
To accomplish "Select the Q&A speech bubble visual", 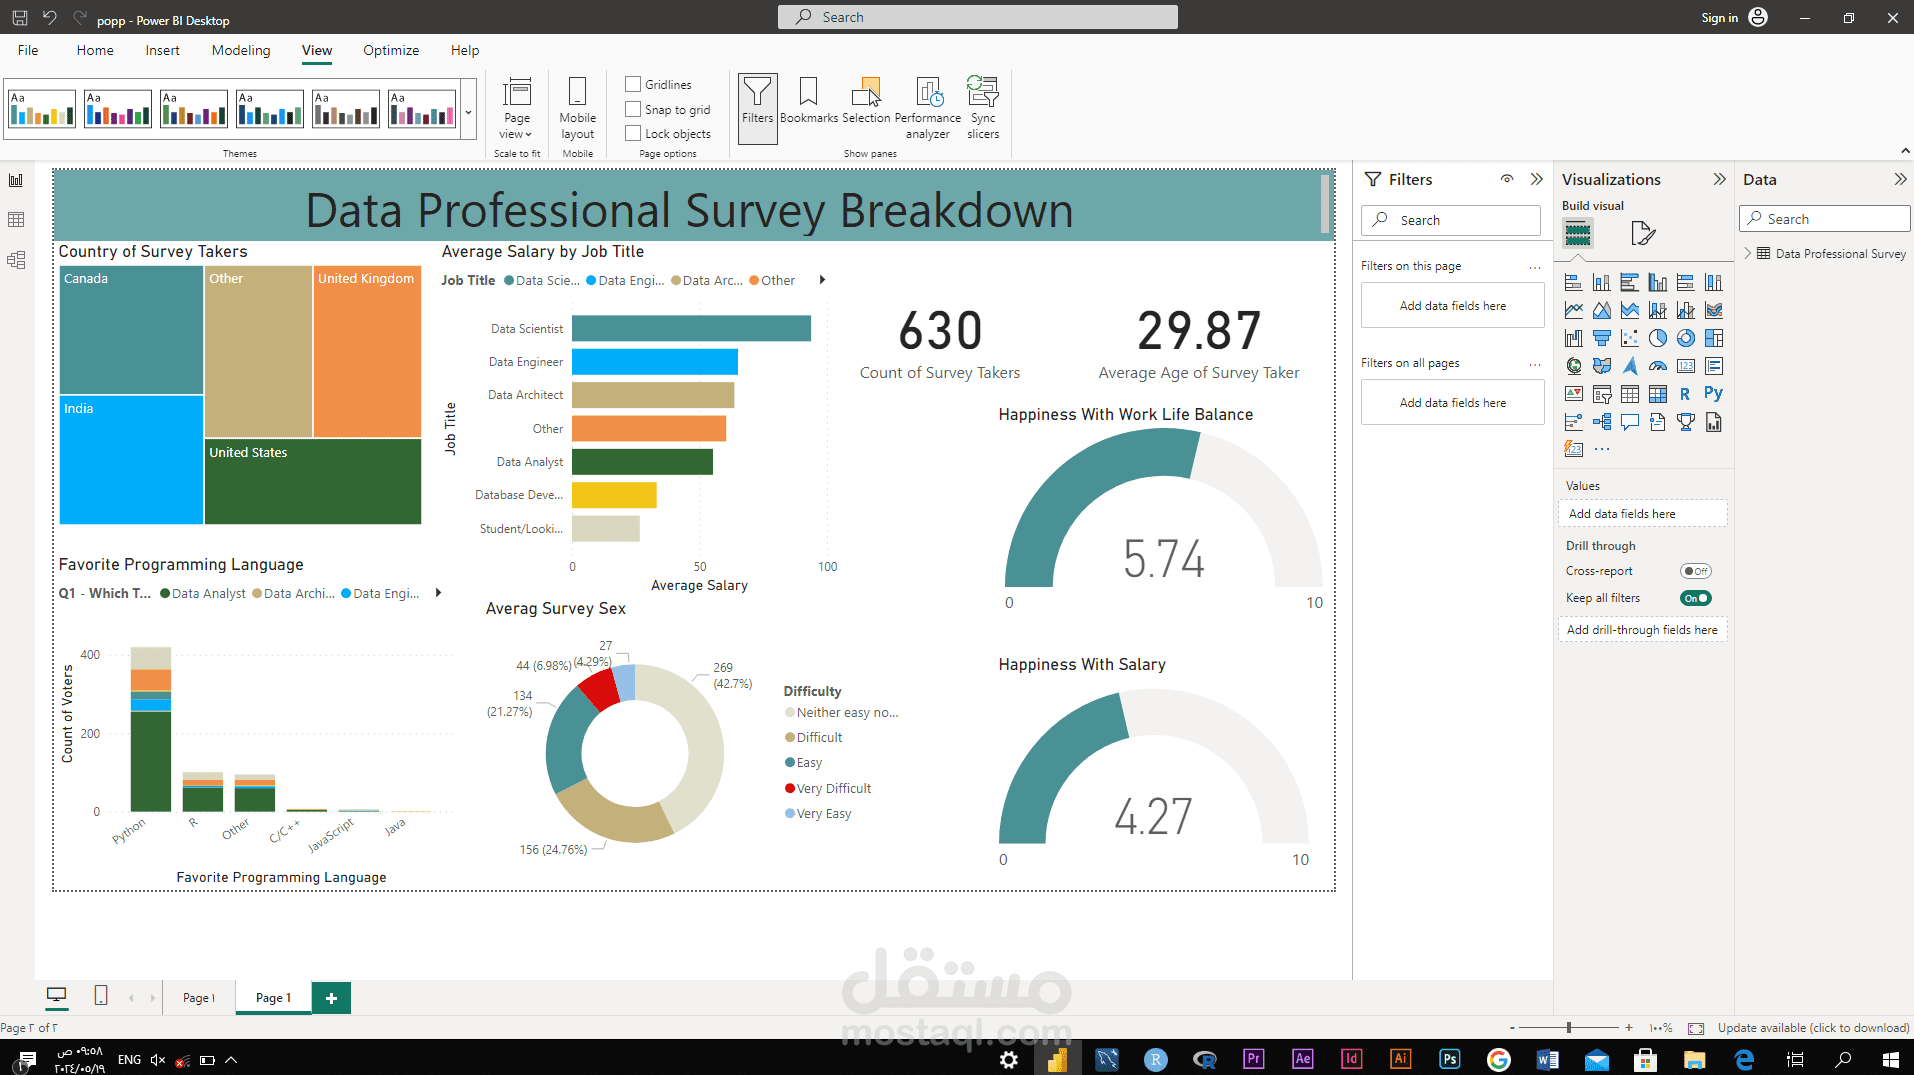I will [1629, 423].
